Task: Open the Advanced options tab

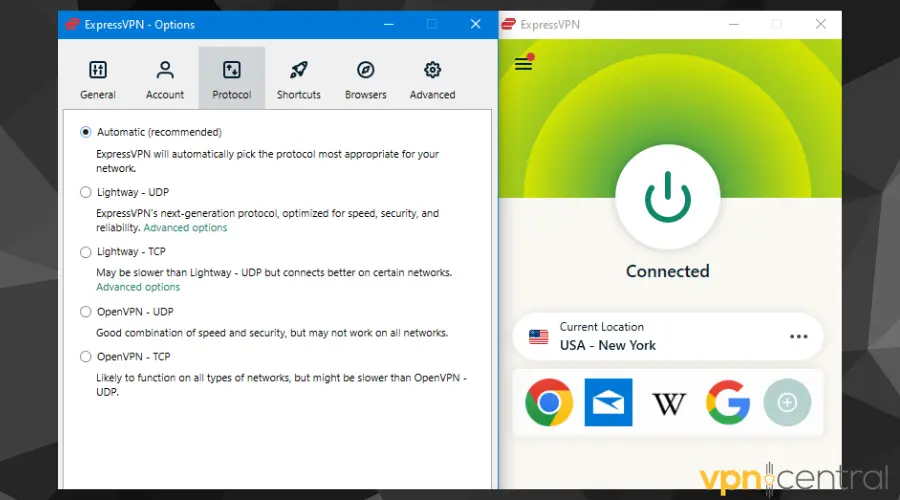Action: pos(432,79)
